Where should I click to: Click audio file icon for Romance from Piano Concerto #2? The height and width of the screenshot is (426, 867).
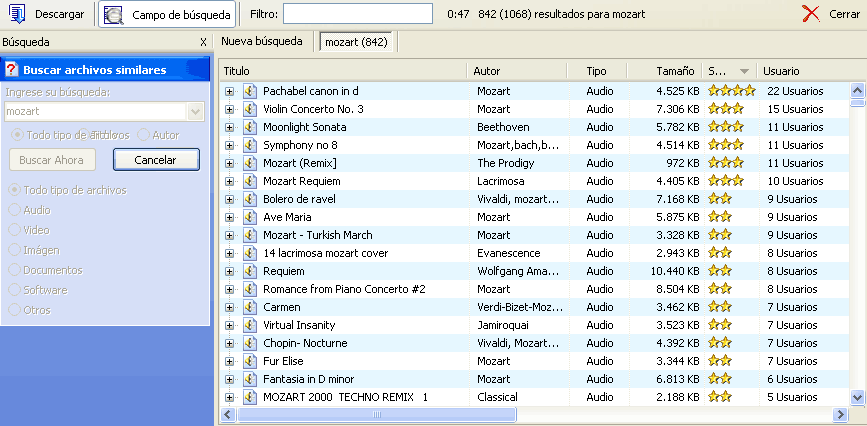[x=250, y=289]
